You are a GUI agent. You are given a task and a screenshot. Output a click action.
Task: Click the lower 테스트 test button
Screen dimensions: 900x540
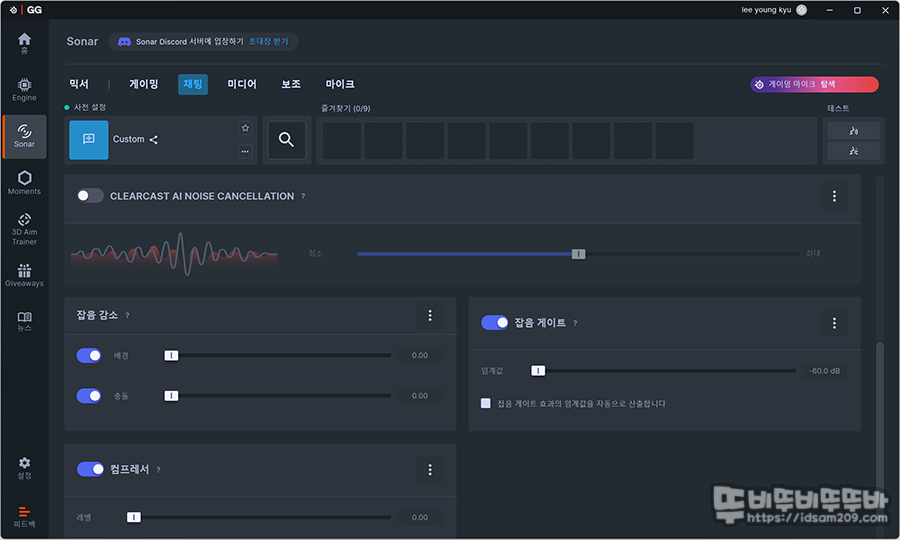point(854,151)
